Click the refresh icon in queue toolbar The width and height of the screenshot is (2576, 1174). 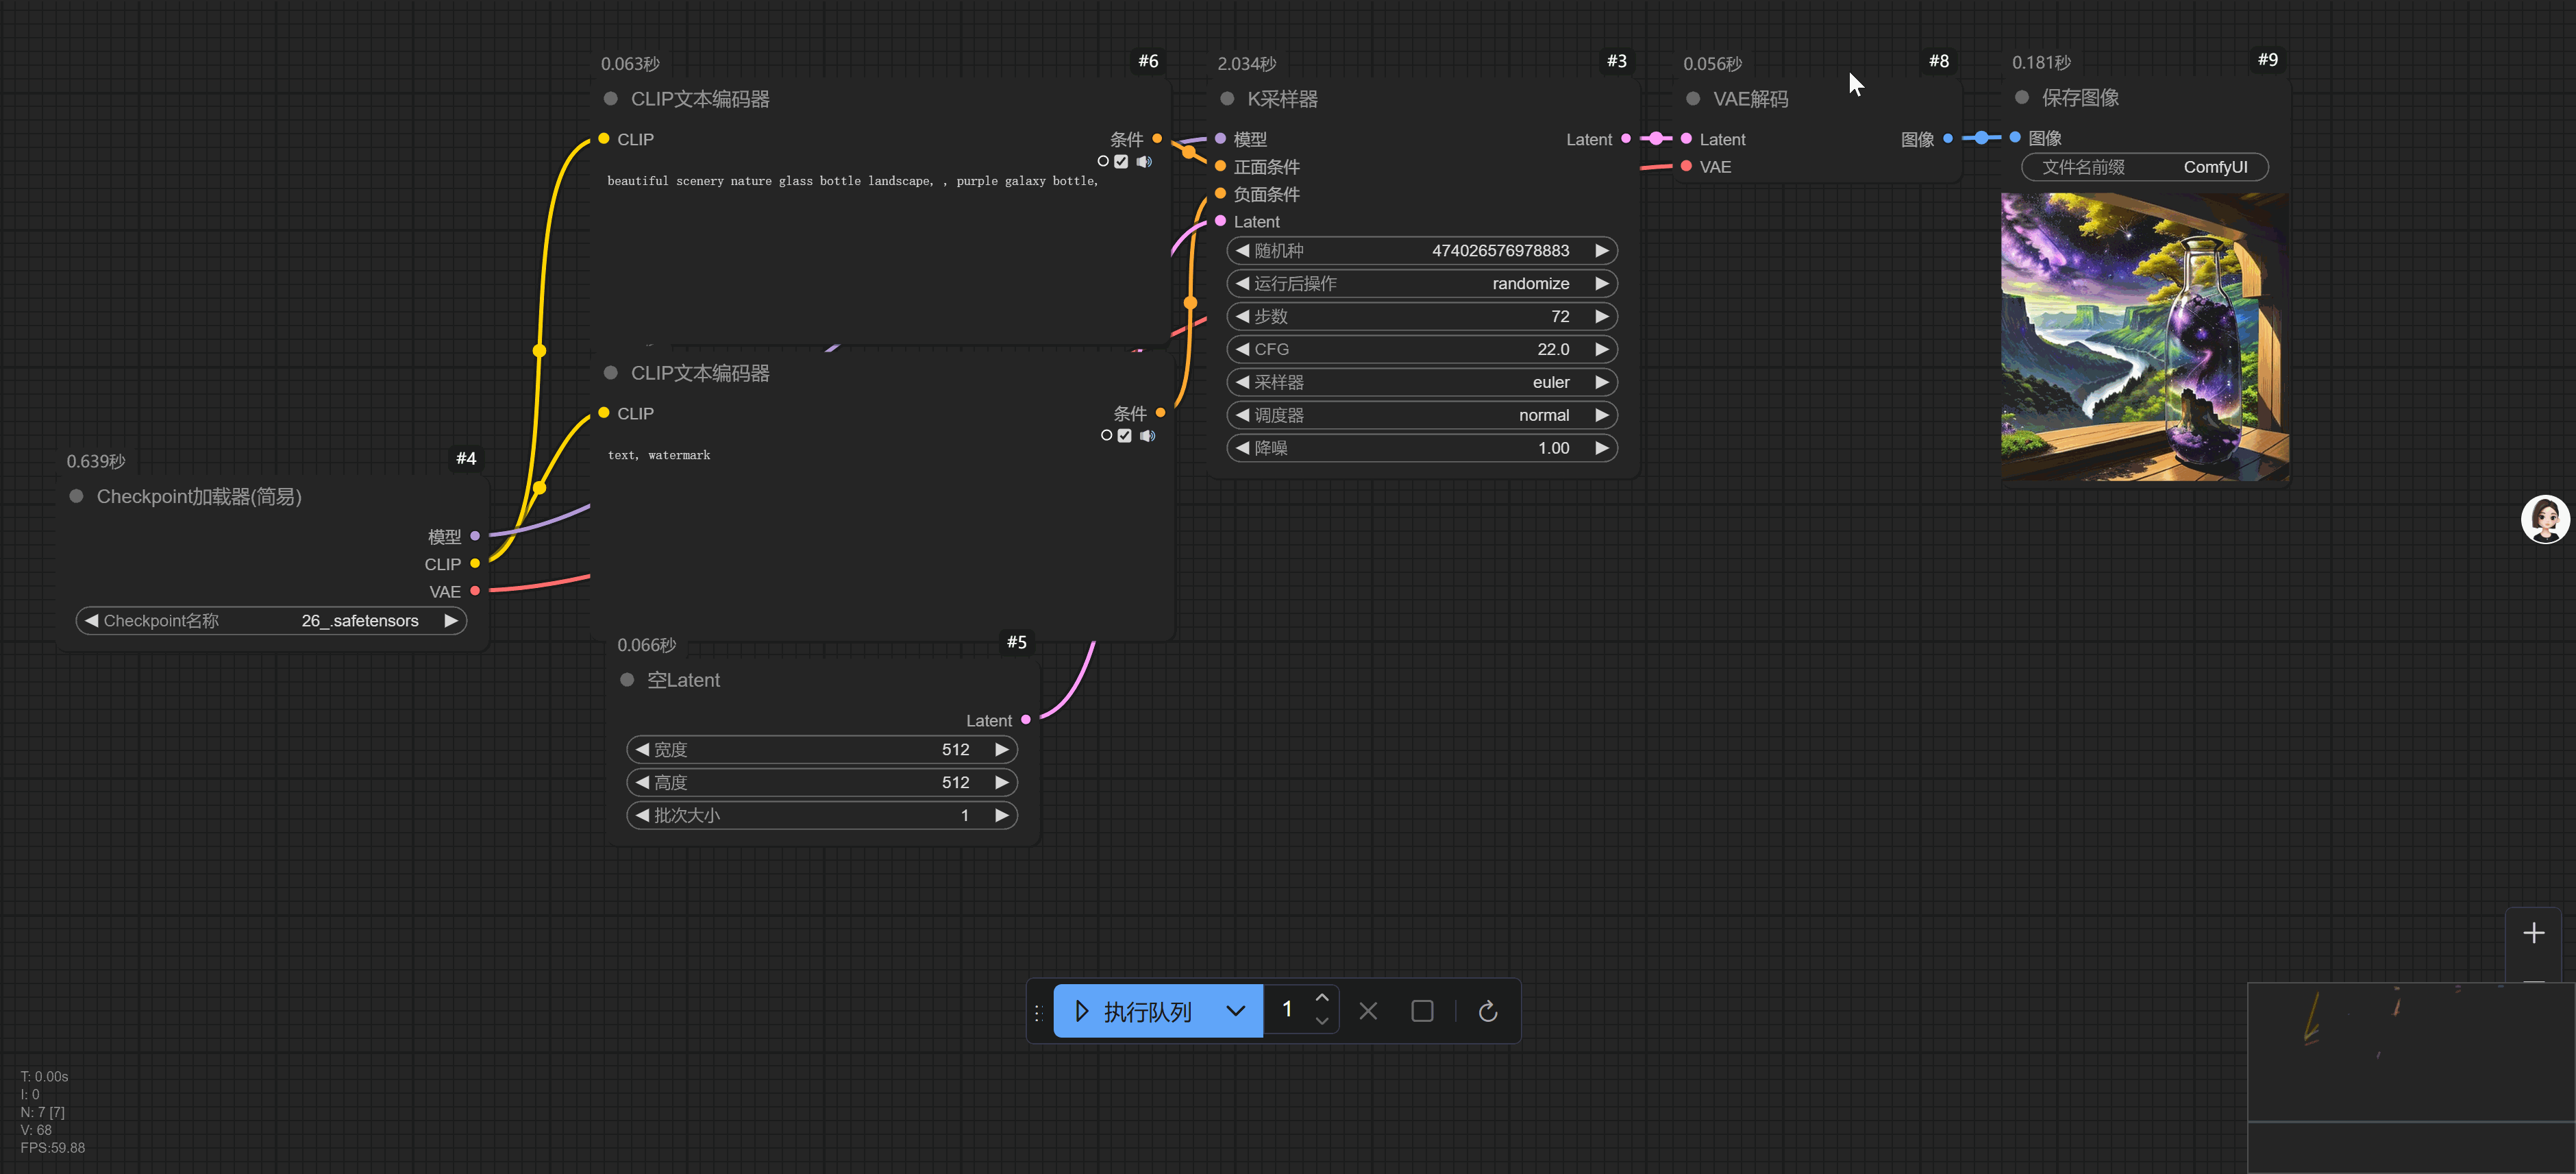[x=1487, y=1011]
